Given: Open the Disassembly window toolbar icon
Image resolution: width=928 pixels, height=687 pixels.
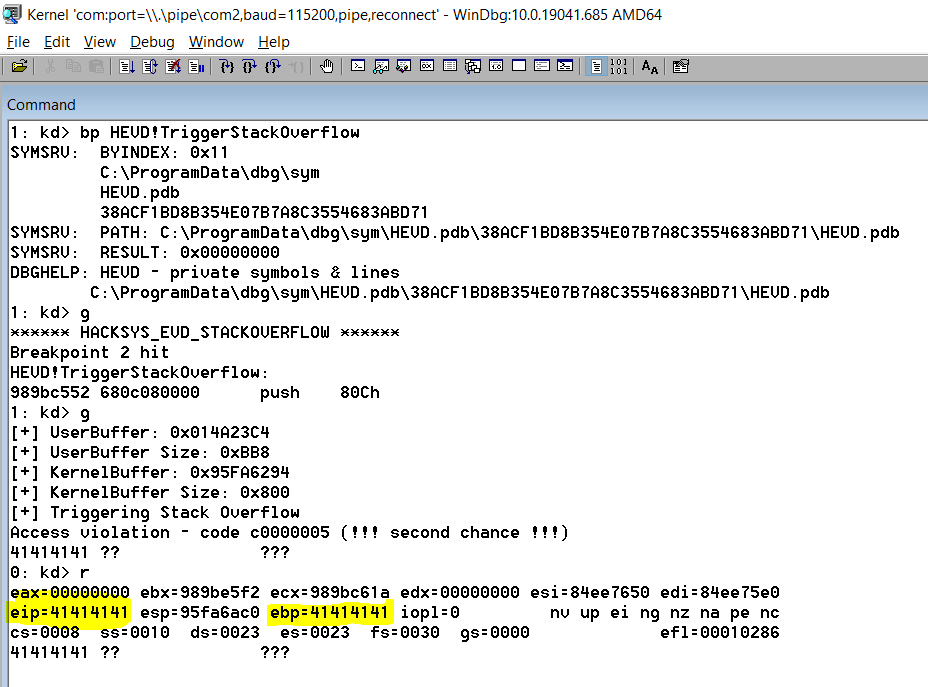Looking at the screenshot, I should 496,66.
